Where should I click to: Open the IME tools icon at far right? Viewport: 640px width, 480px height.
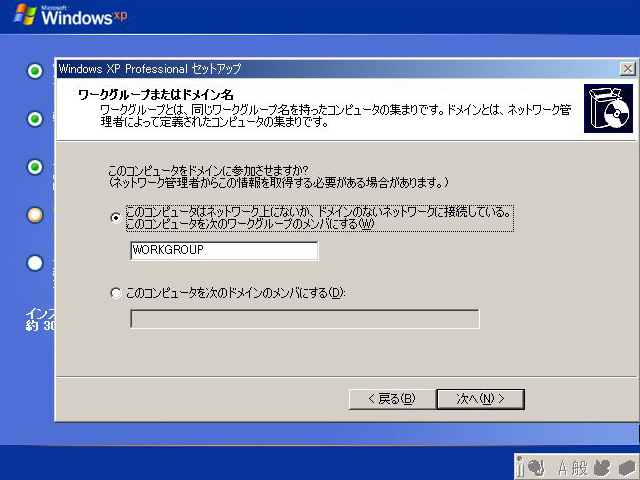[x=627, y=468]
